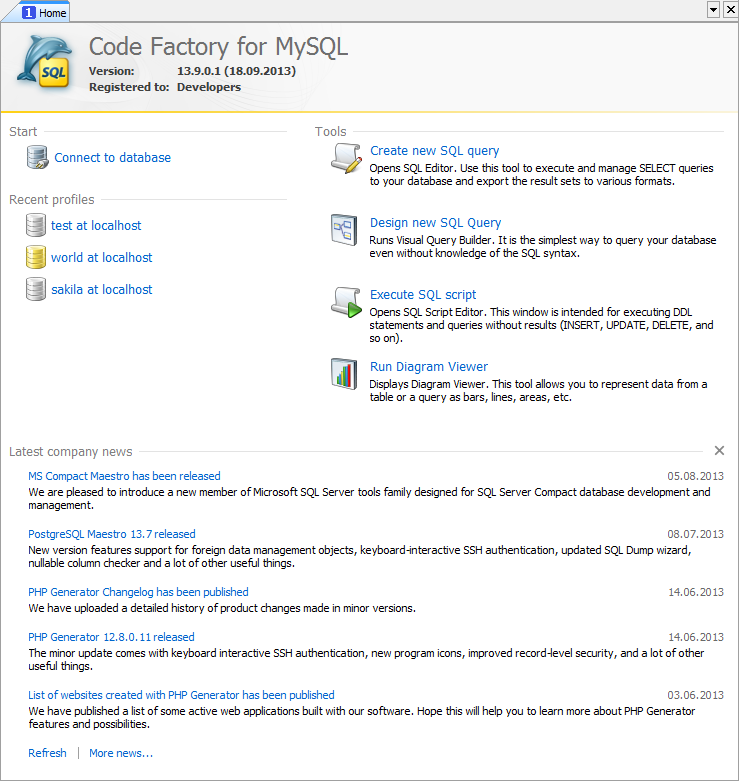The width and height of the screenshot is (739, 781).
Task: Open MS Compact Maestro has been released news
Action: point(124,476)
